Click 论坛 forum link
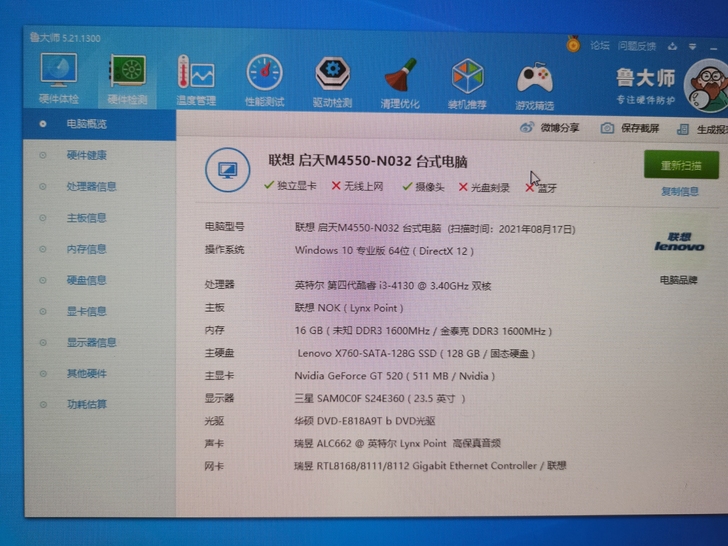Viewport: 728px width, 546px height. click(599, 46)
